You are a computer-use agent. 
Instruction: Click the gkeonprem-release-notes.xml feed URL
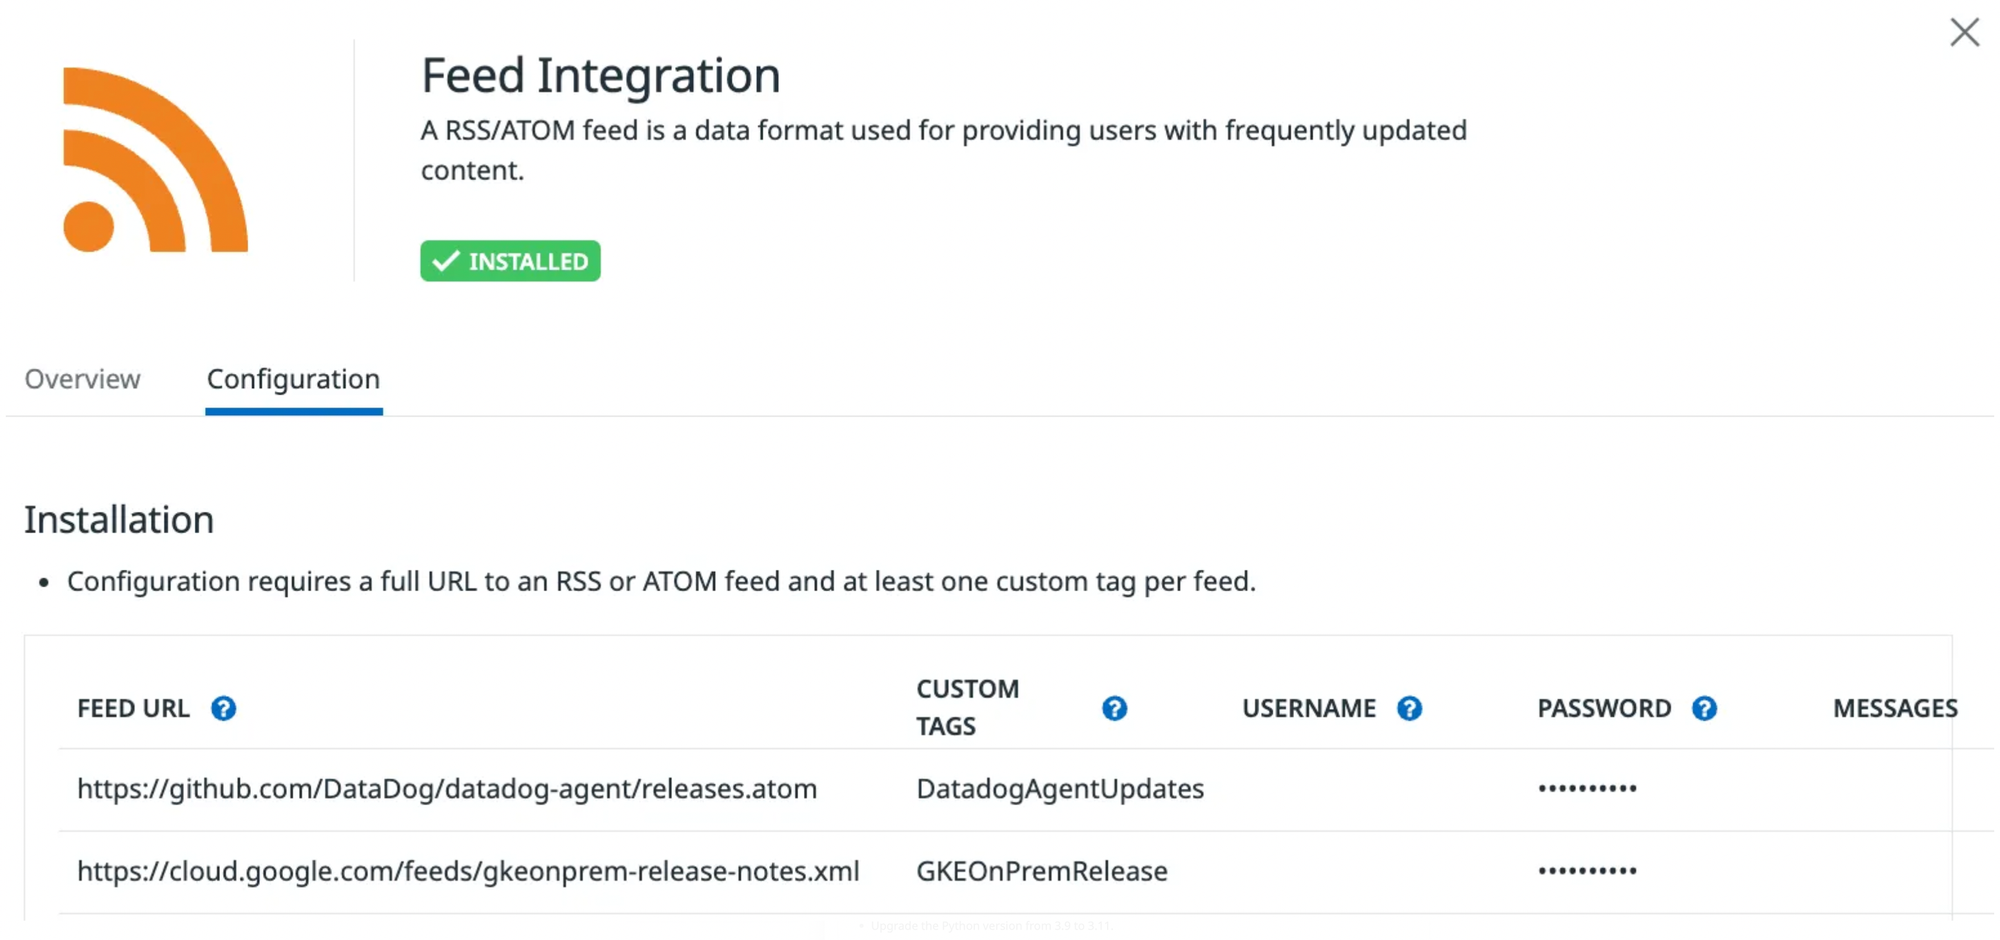(x=468, y=871)
